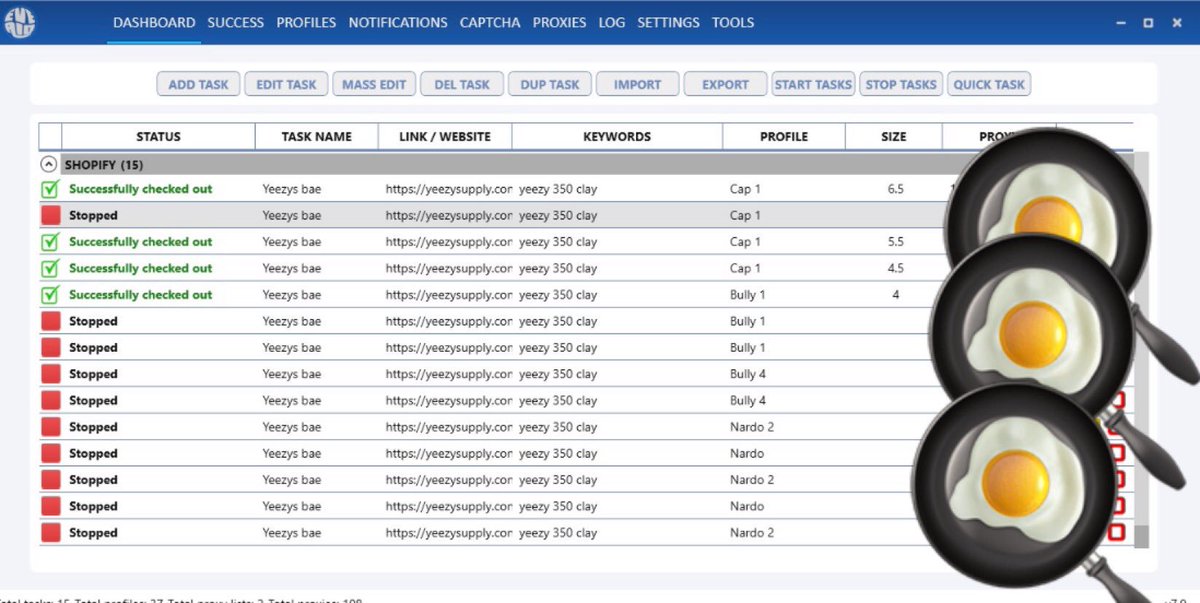The width and height of the screenshot is (1200, 603).
Task: Click the DEL TASK button
Action: (462, 84)
